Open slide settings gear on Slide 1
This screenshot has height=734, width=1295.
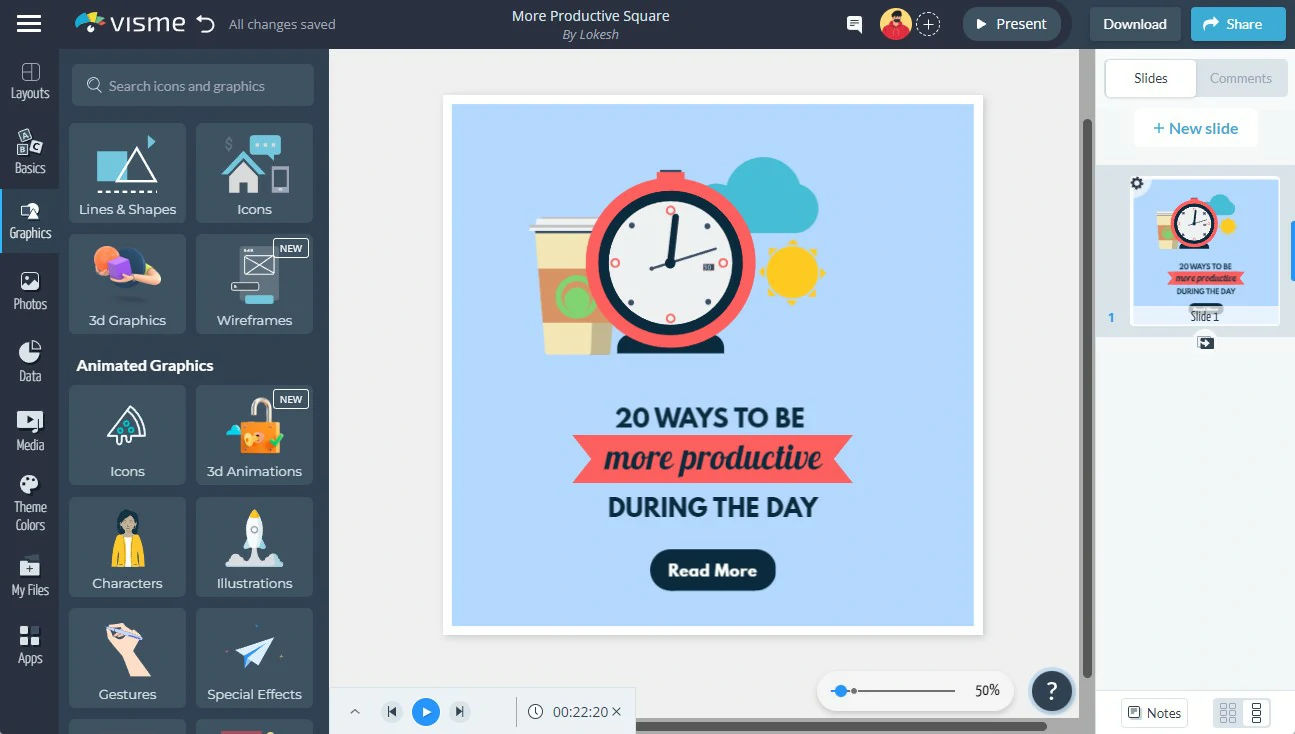tap(1137, 183)
